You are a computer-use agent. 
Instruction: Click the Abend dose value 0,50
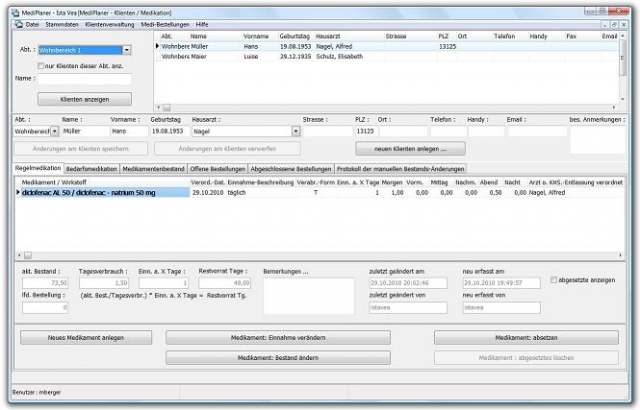point(496,193)
